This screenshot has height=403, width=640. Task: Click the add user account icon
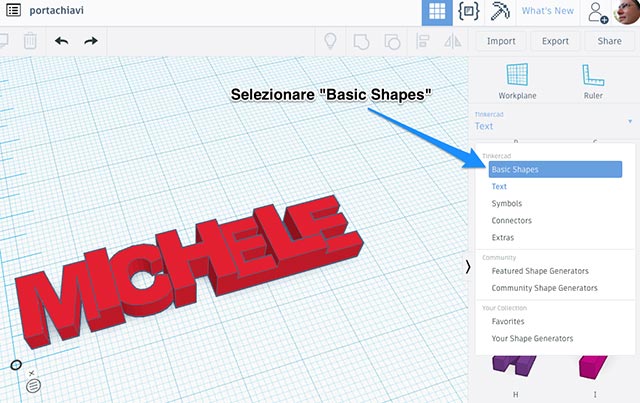598,12
